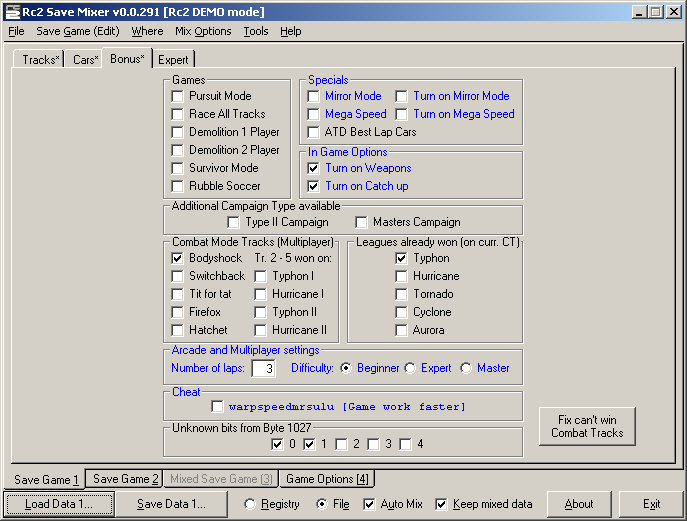Enable Masters Campaign checkbox
This screenshot has height=521, width=687.
click(361, 222)
